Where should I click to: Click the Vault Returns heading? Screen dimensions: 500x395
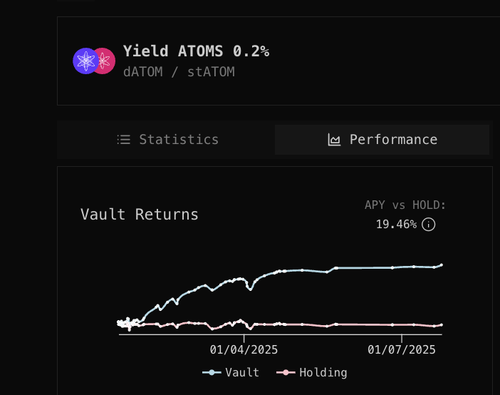coord(139,214)
